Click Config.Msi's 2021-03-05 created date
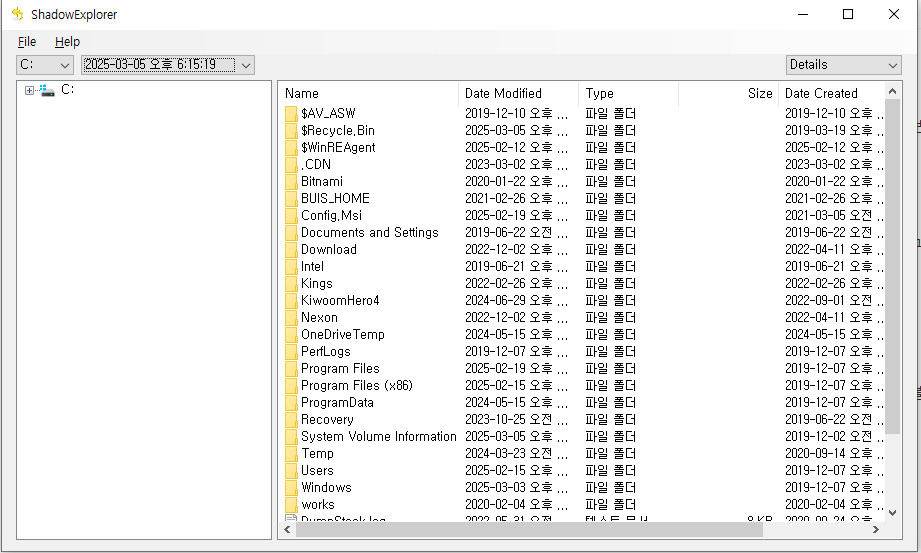This screenshot has height=553, width=921. (834, 216)
